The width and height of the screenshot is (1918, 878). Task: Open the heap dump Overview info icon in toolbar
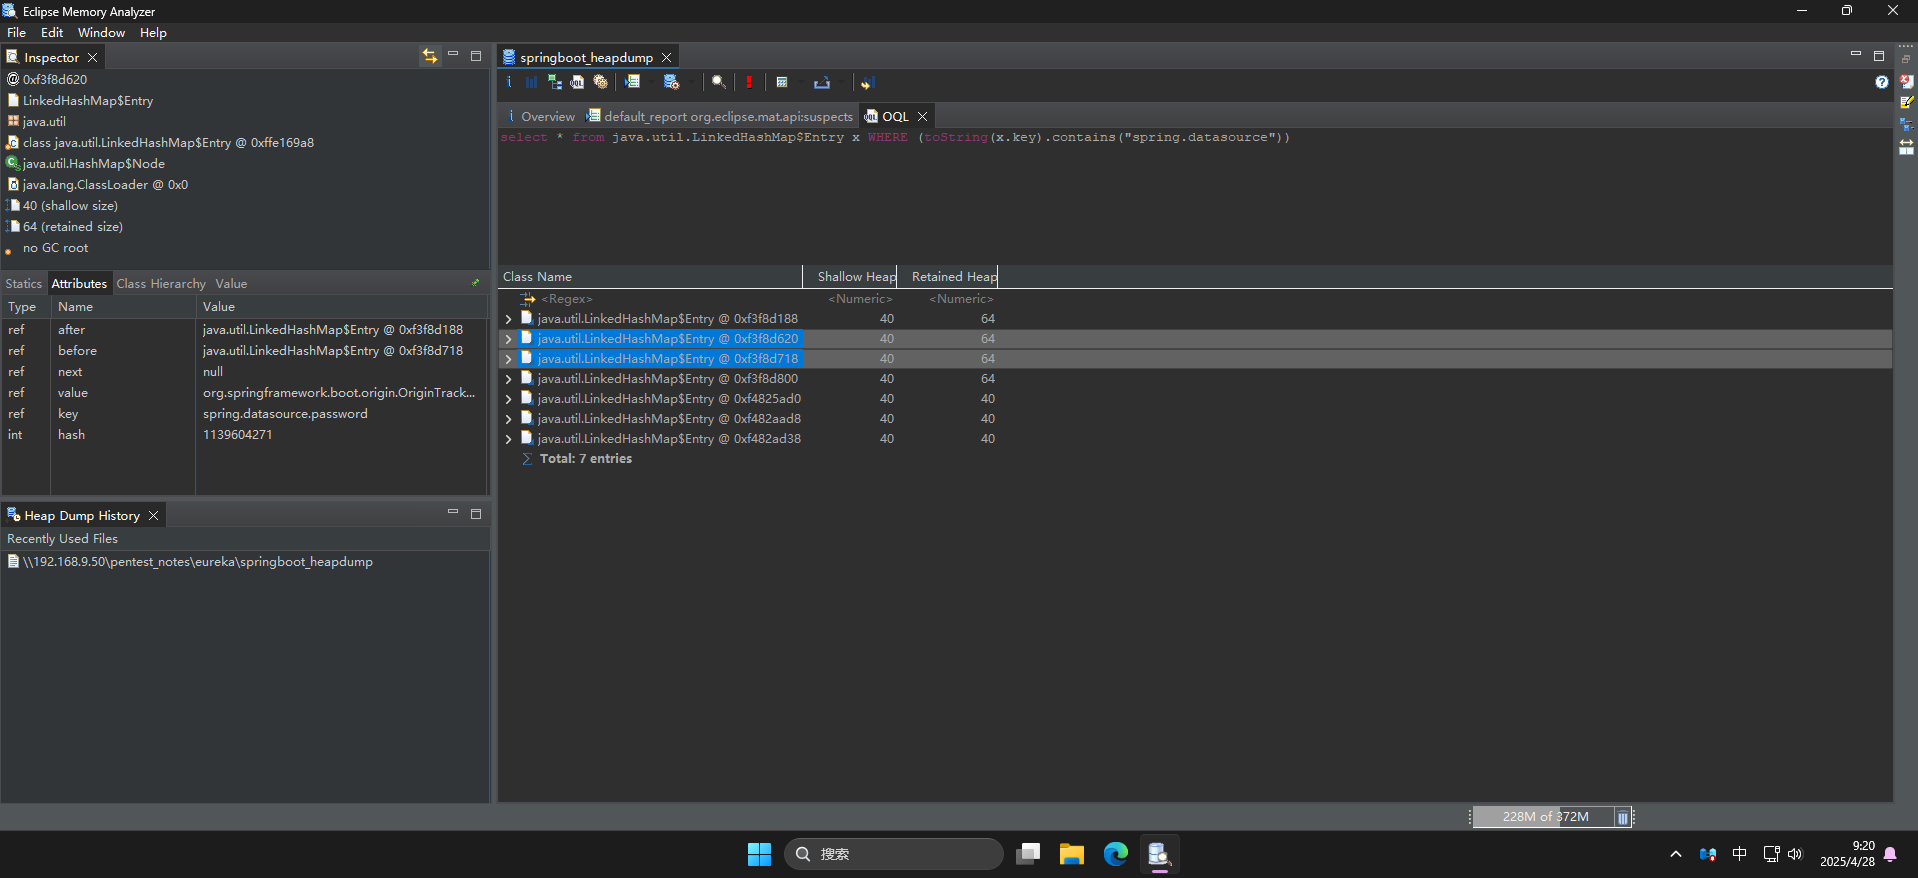tap(508, 82)
